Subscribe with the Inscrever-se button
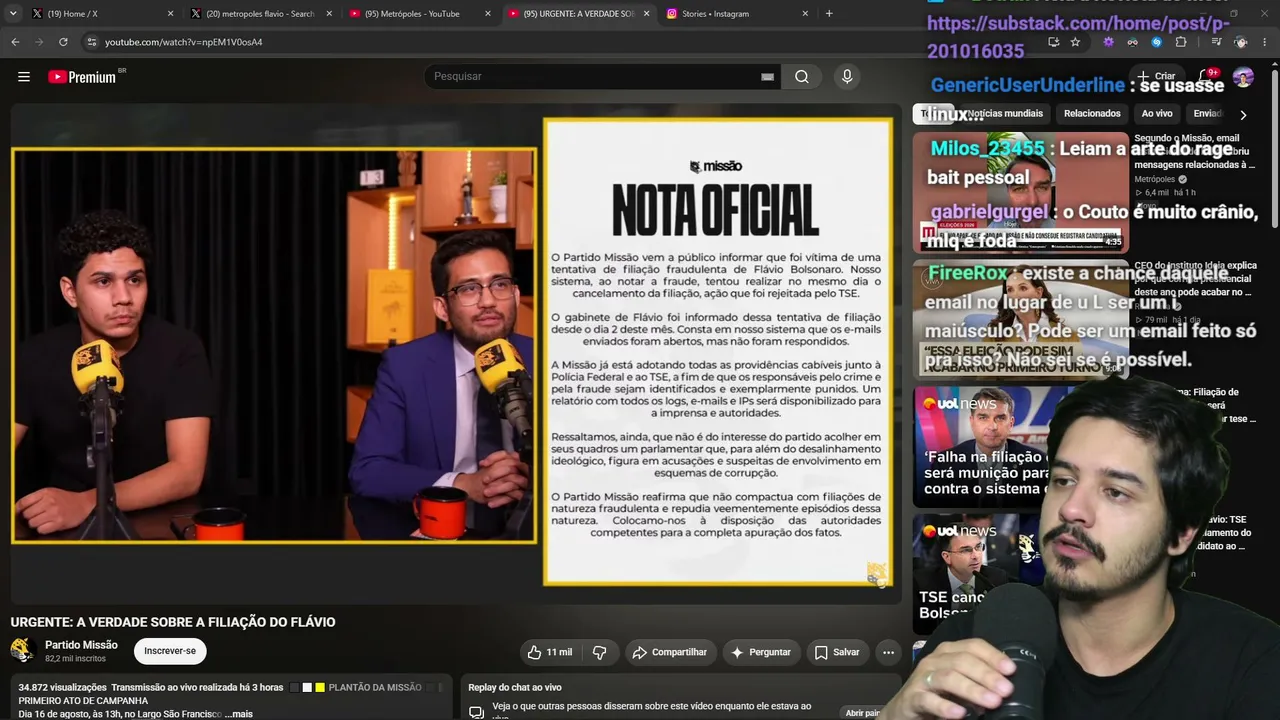 point(170,651)
